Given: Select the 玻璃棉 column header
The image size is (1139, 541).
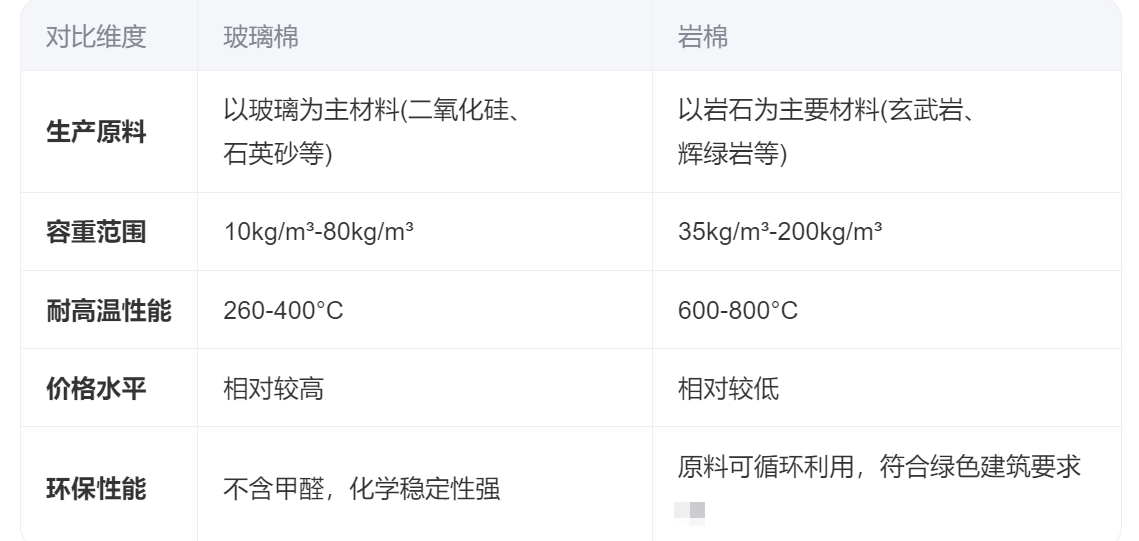Looking at the screenshot, I should pyautogui.click(x=260, y=36).
